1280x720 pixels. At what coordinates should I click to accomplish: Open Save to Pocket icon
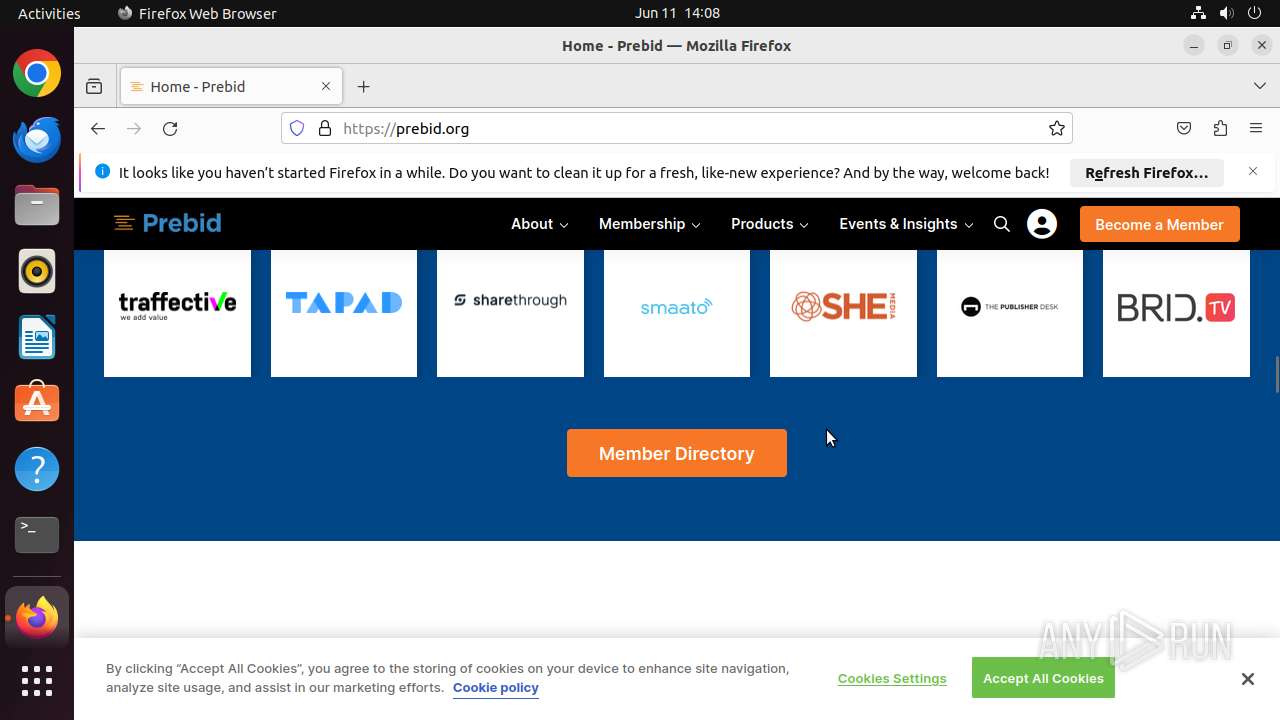tap(1184, 128)
